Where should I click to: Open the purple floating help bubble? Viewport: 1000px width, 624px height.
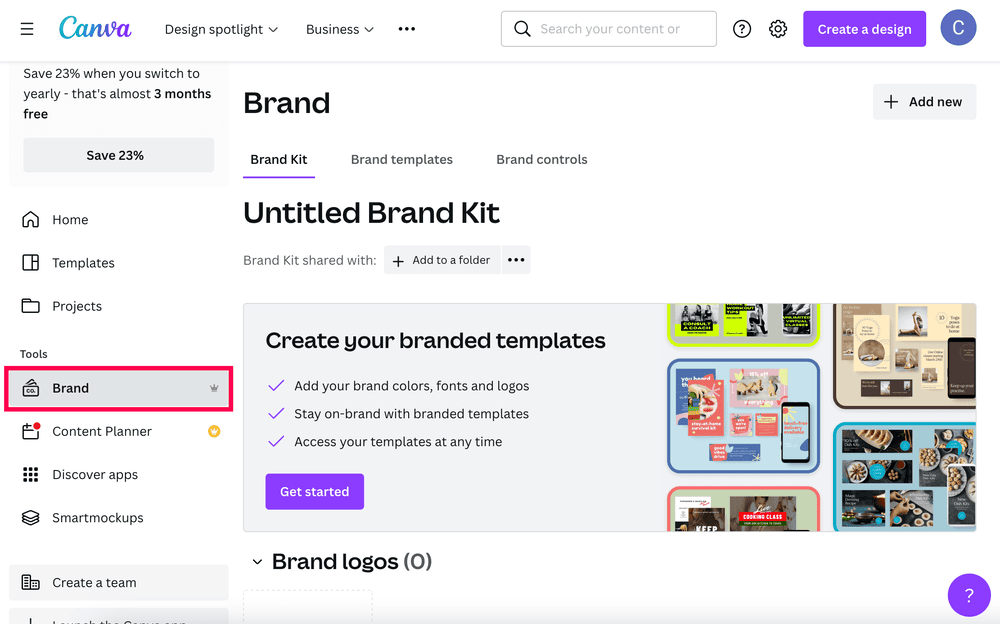point(968,596)
